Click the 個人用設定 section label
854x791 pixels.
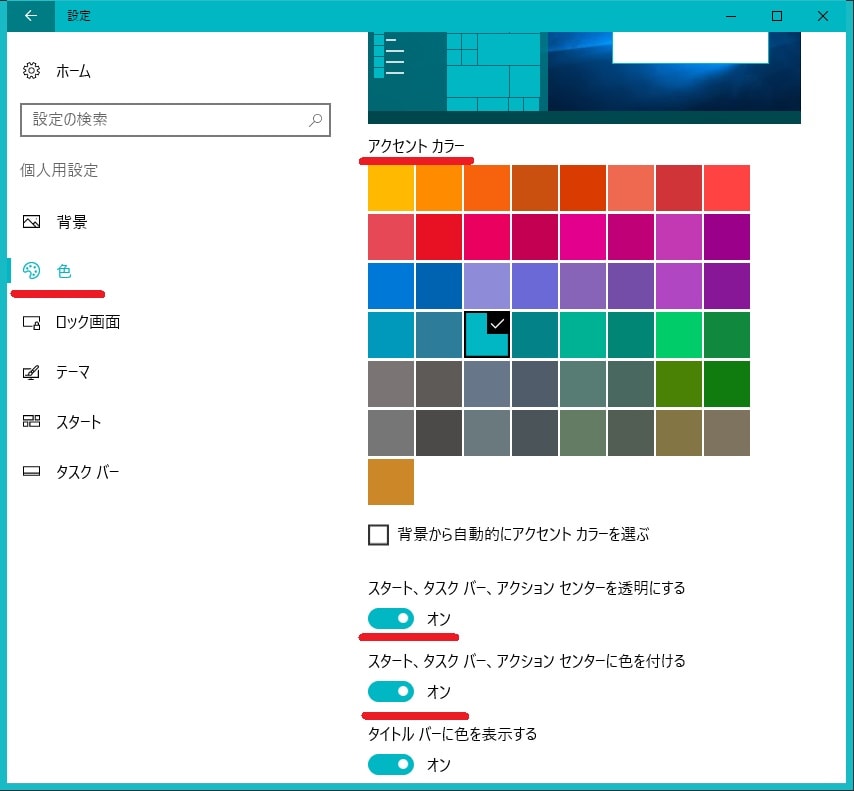point(59,171)
